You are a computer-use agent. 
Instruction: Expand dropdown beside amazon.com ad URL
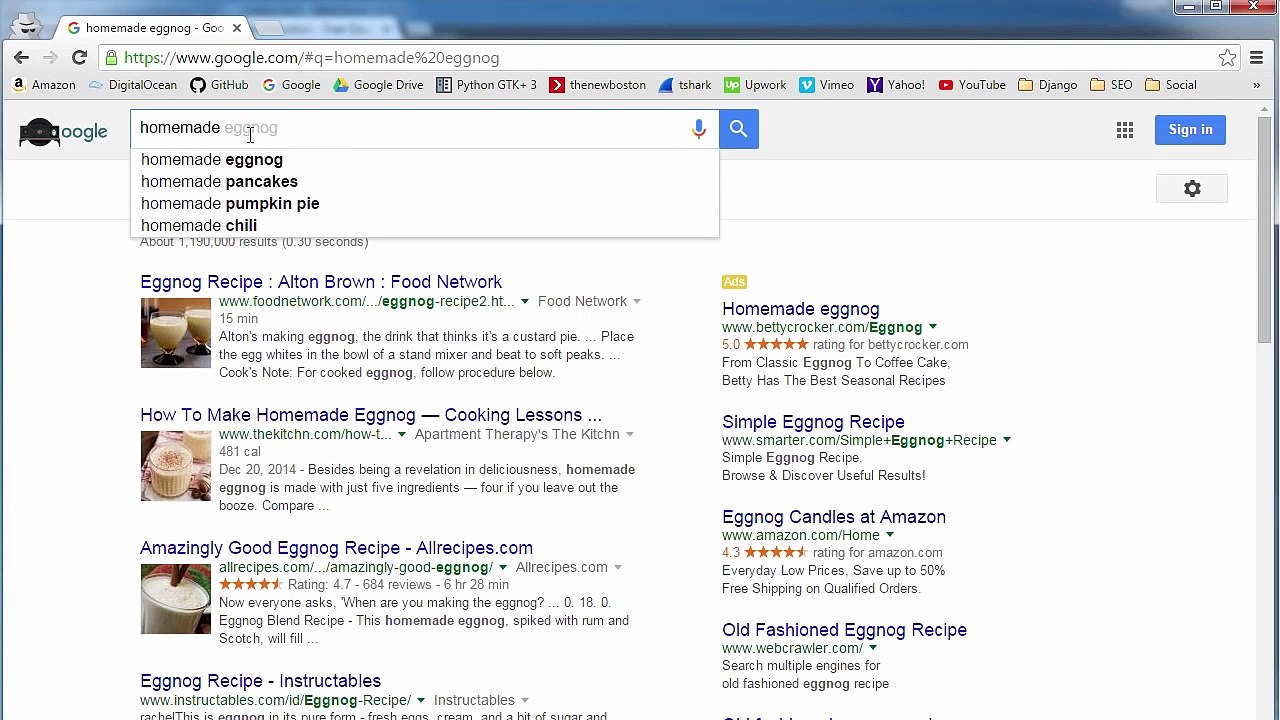click(x=889, y=536)
